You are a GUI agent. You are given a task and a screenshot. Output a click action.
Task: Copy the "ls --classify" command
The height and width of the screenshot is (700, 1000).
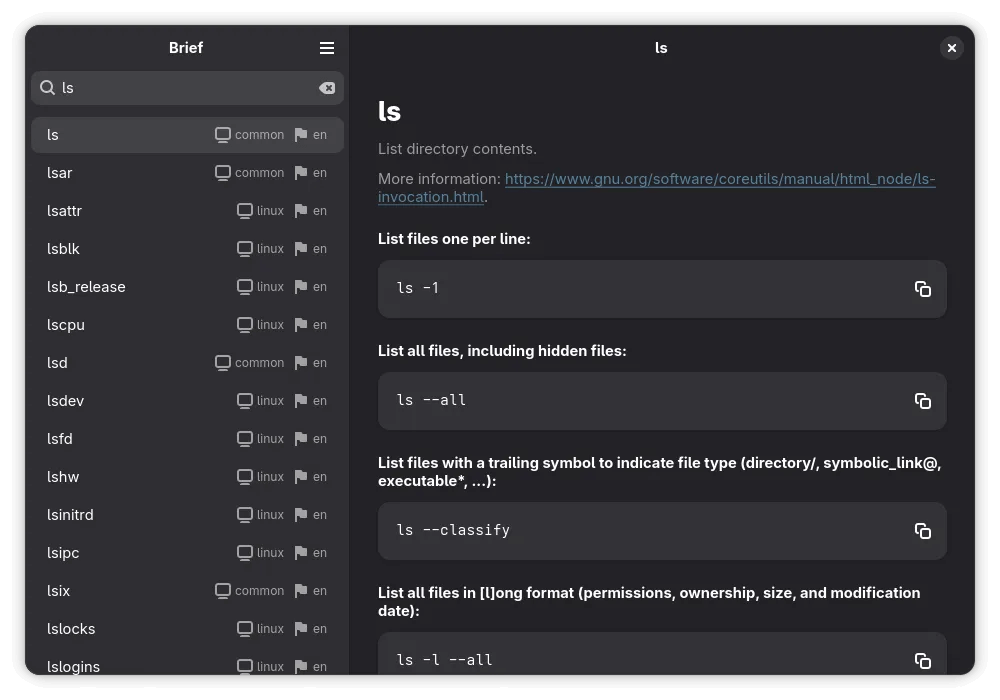[922, 531]
